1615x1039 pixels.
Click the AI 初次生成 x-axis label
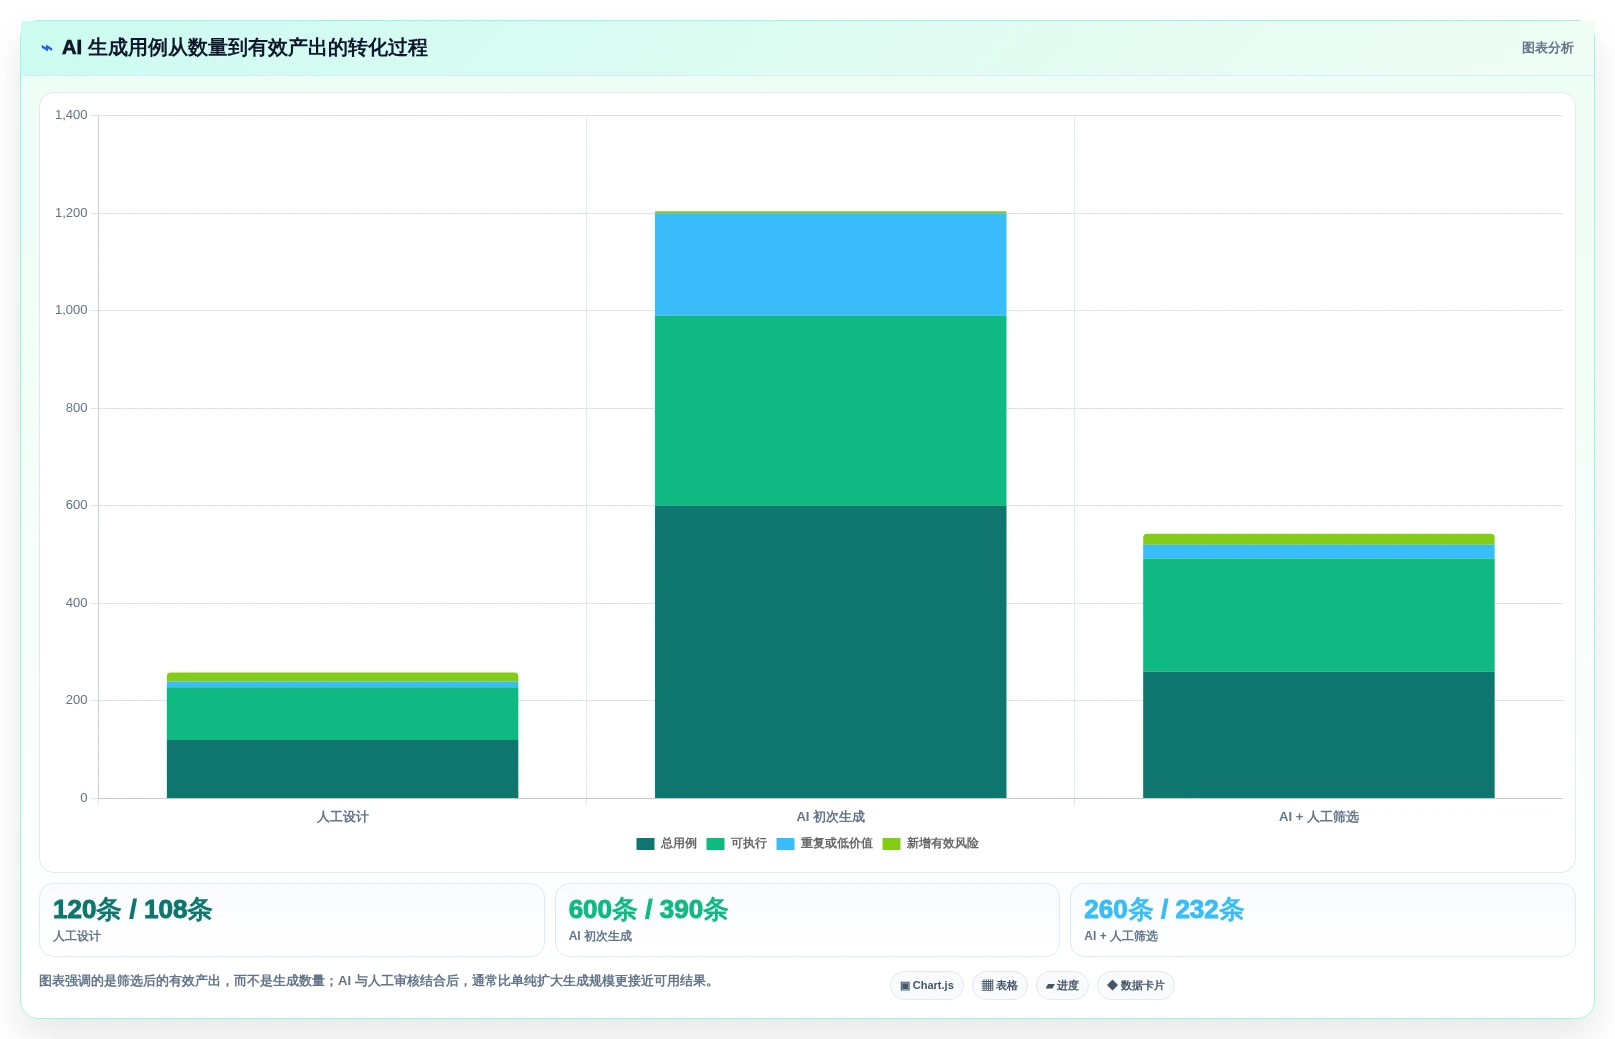pyautogui.click(x=830, y=817)
